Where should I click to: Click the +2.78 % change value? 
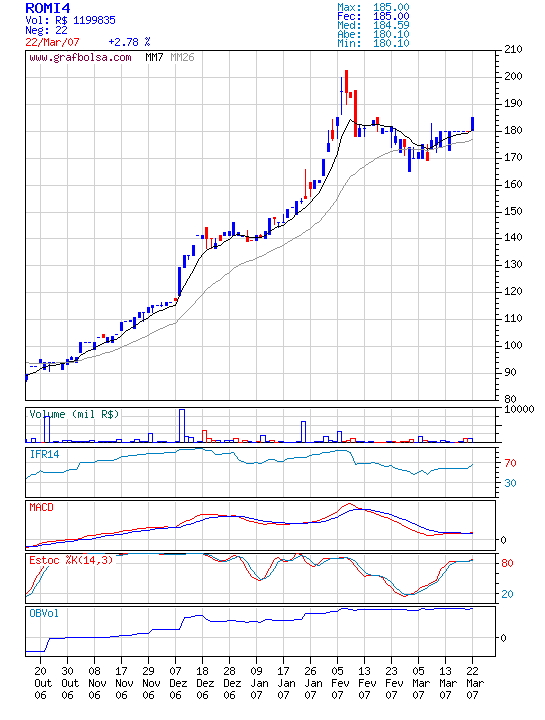pyautogui.click(x=129, y=42)
